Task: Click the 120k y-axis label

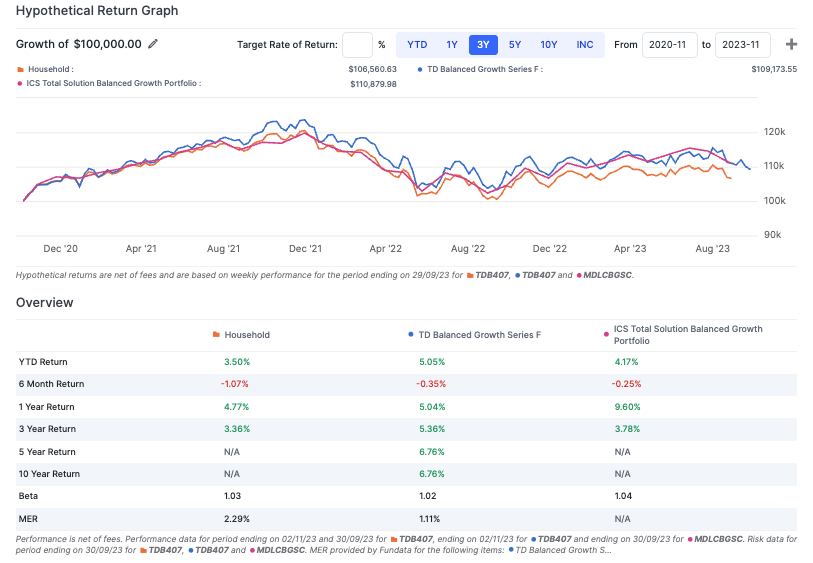Action: (x=774, y=132)
